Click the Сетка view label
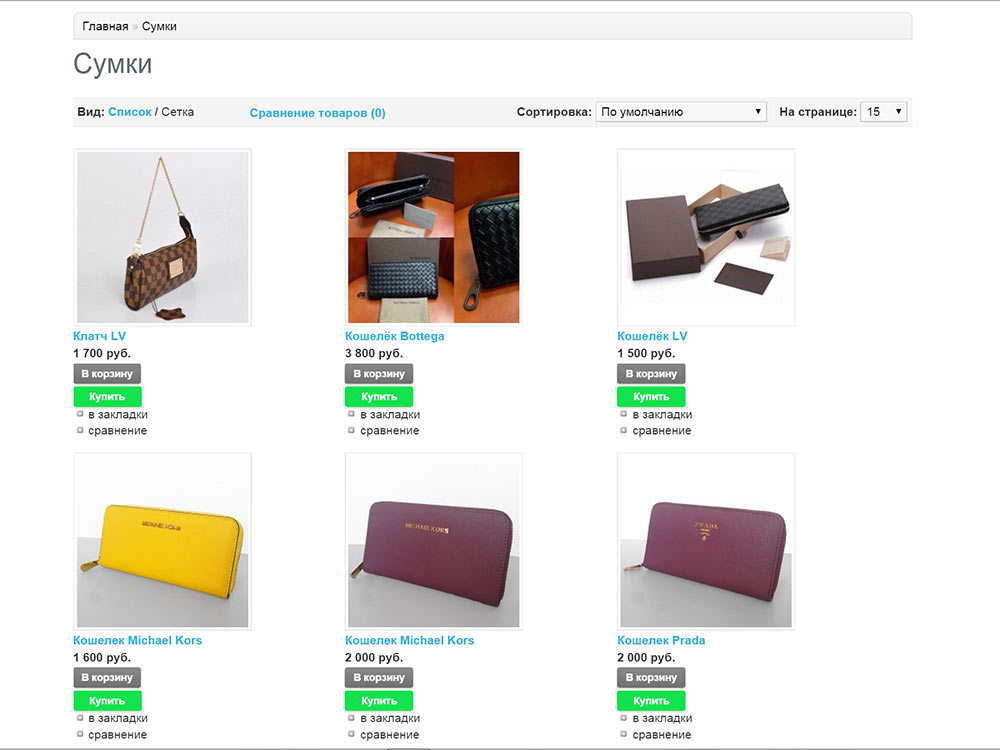The width and height of the screenshot is (1000, 750). pyautogui.click(x=177, y=112)
